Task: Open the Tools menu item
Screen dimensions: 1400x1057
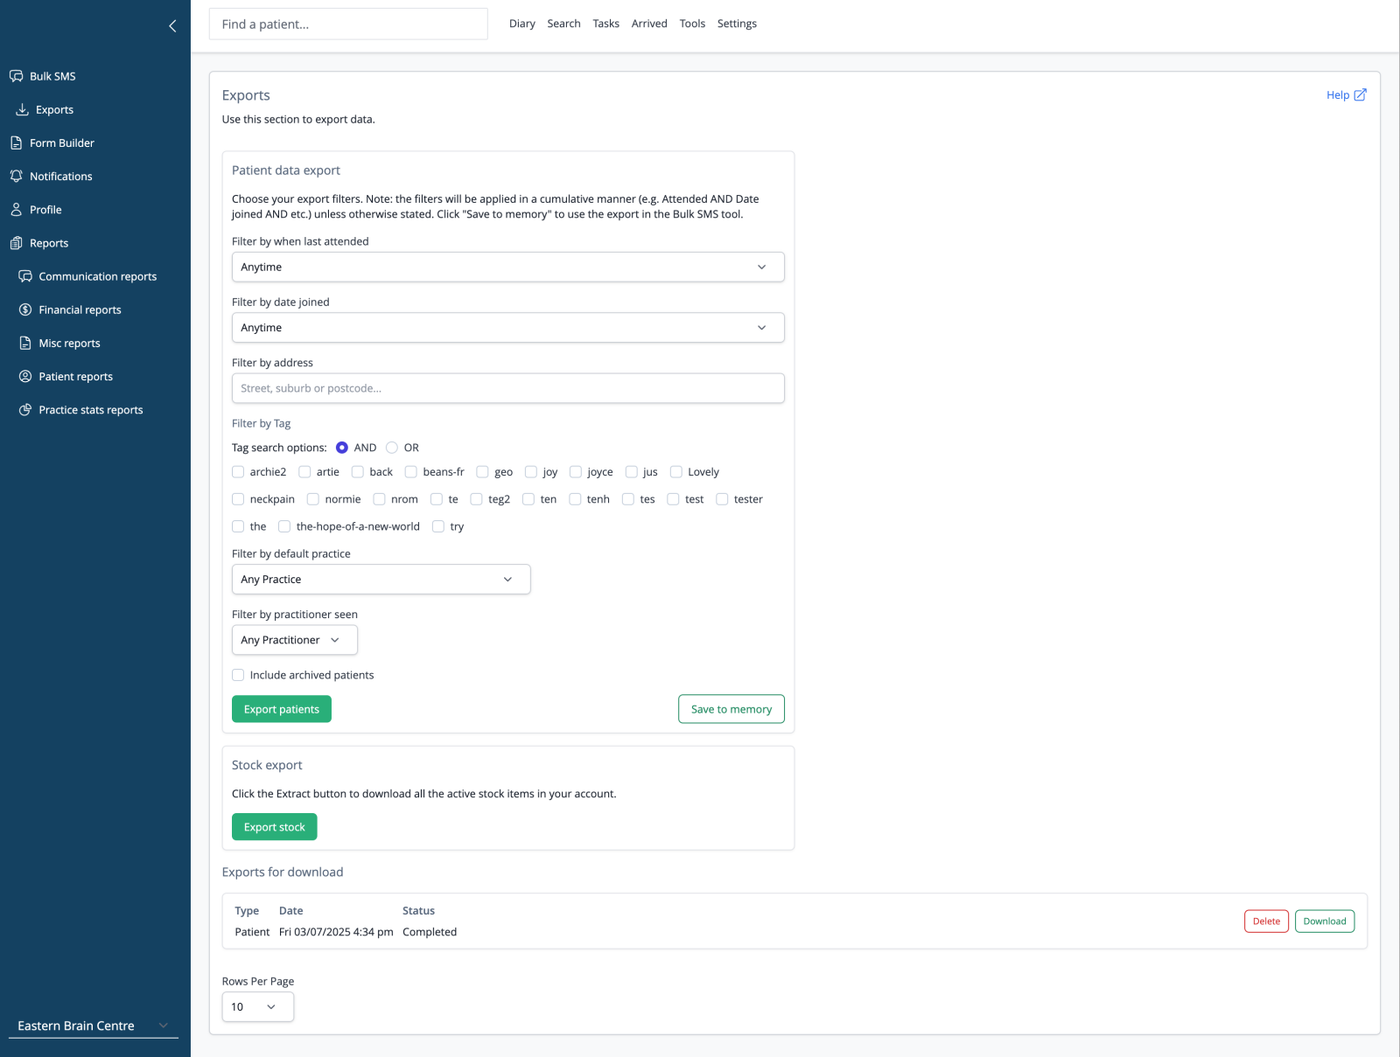Action: point(692,24)
